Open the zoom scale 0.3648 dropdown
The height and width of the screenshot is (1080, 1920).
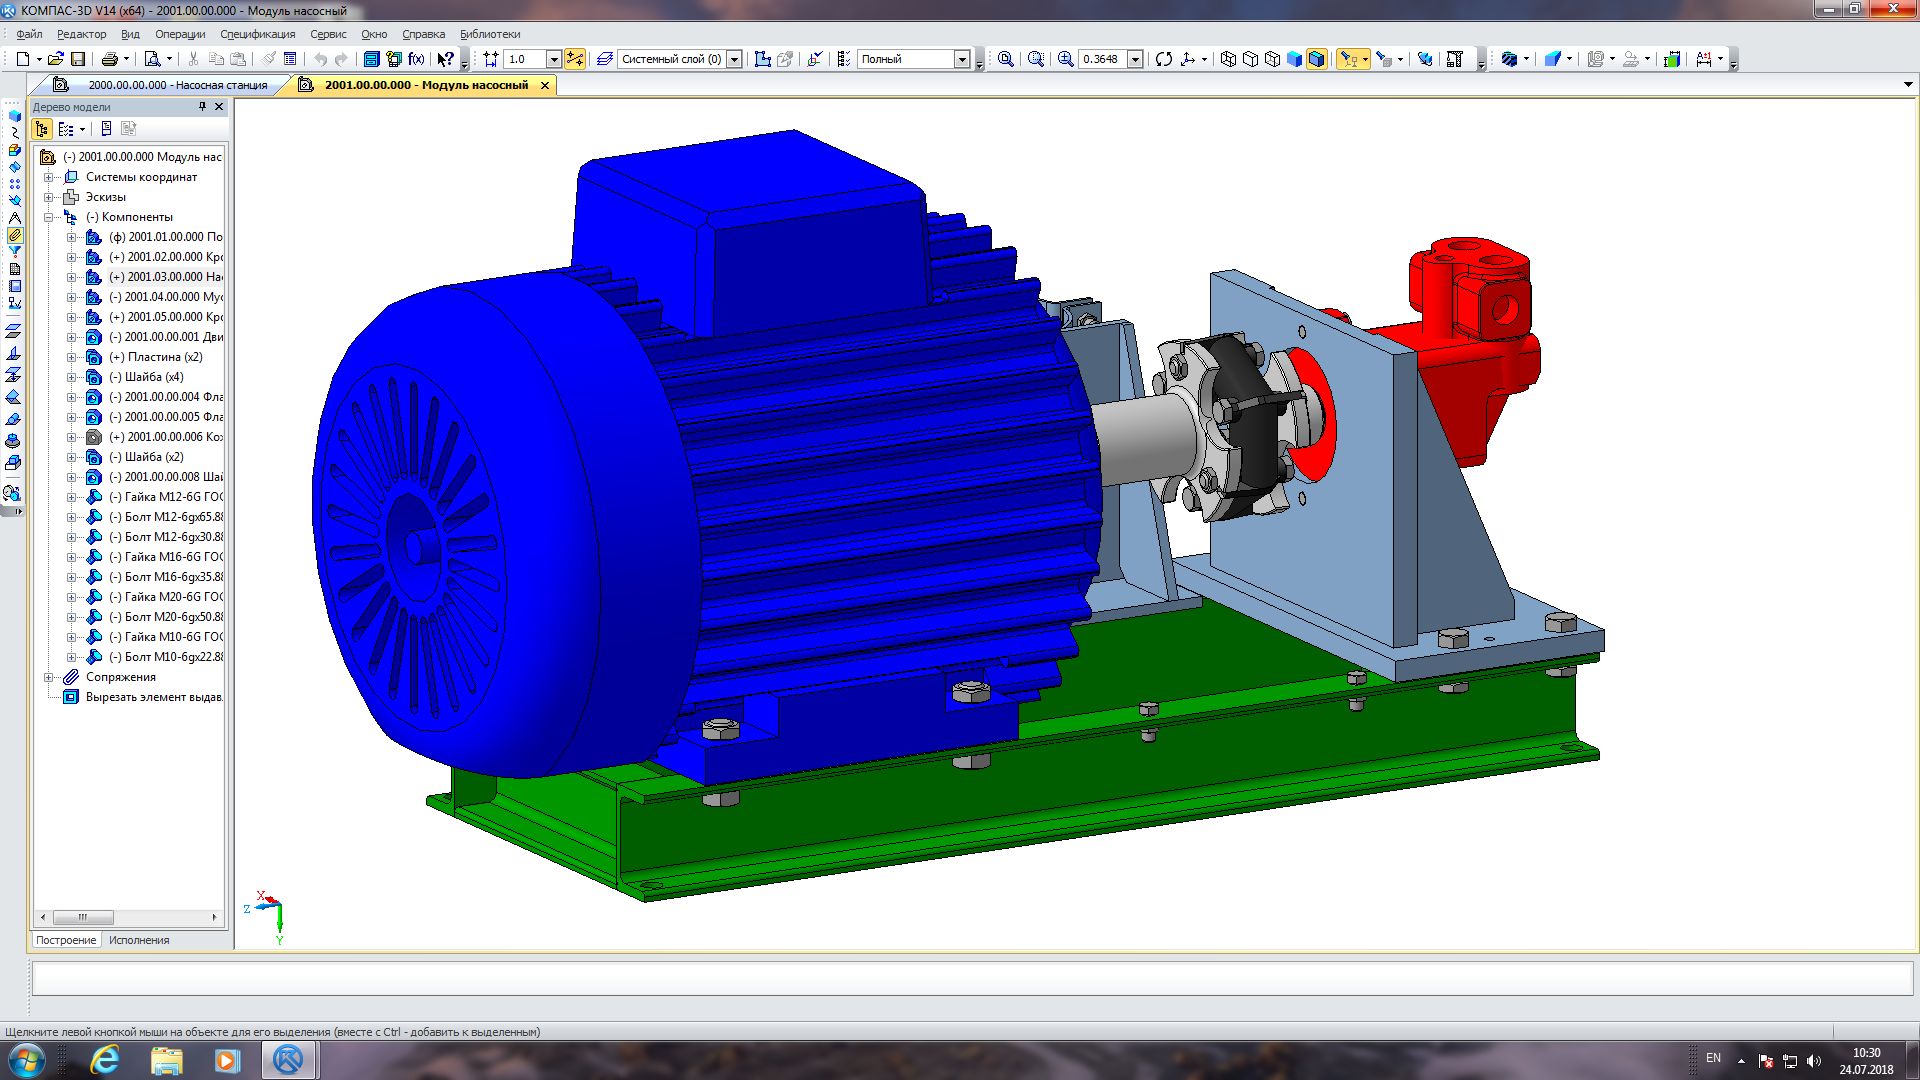1135,59
